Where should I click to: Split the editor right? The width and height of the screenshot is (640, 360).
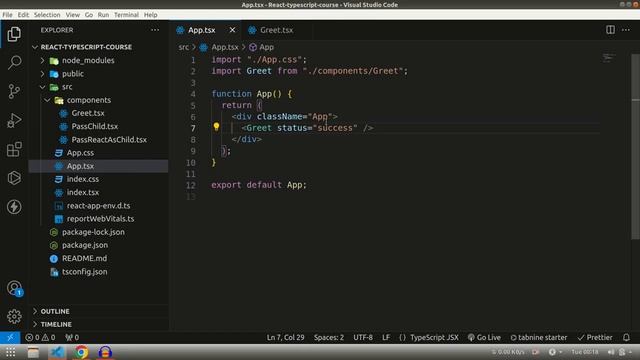point(610,30)
